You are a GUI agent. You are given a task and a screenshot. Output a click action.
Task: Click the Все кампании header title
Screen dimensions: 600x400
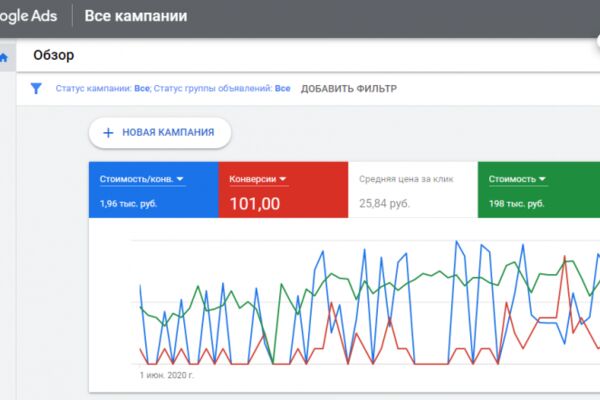(136, 16)
